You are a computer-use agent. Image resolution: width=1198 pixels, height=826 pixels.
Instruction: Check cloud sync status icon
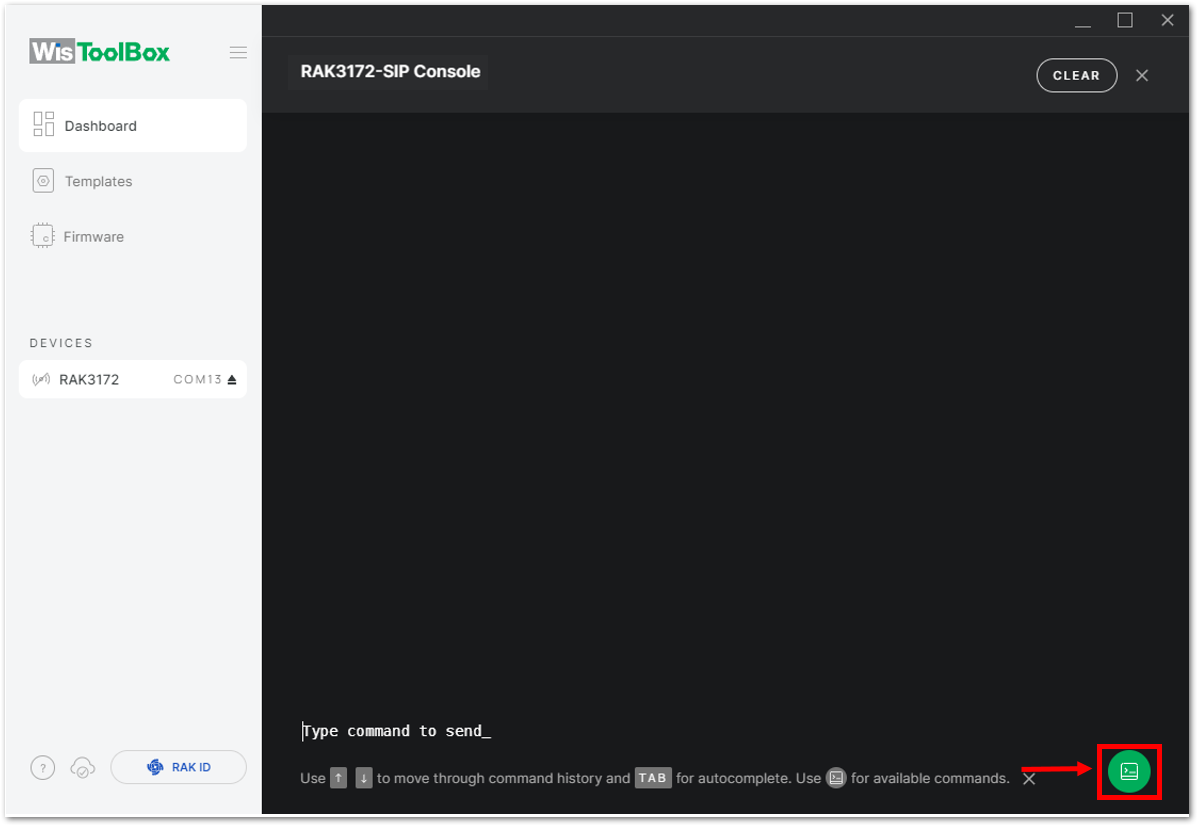83,767
